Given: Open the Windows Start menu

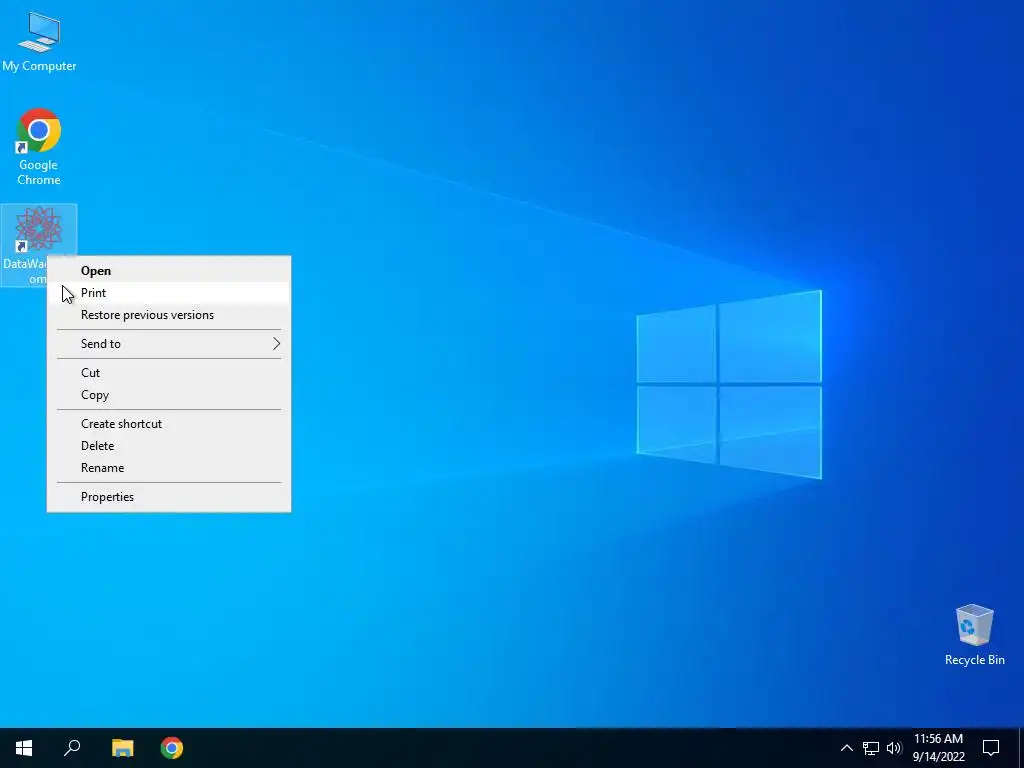Looking at the screenshot, I should pyautogui.click(x=24, y=748).
